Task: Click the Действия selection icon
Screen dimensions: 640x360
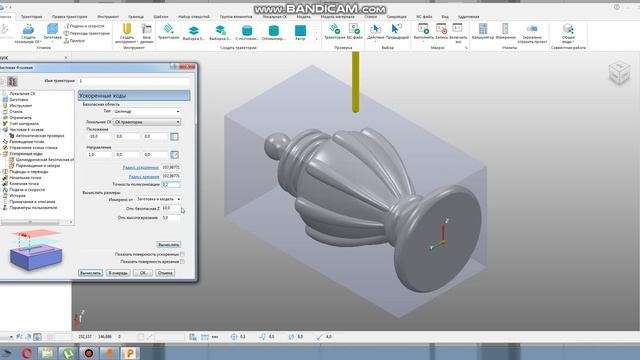Action: tap(376, 29)
